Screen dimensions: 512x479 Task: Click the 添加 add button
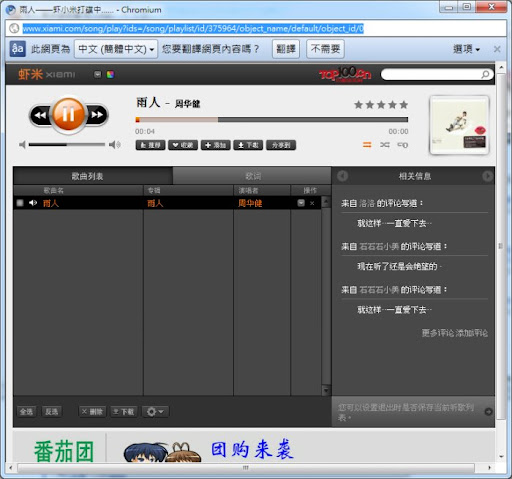(x=216, y=145)
